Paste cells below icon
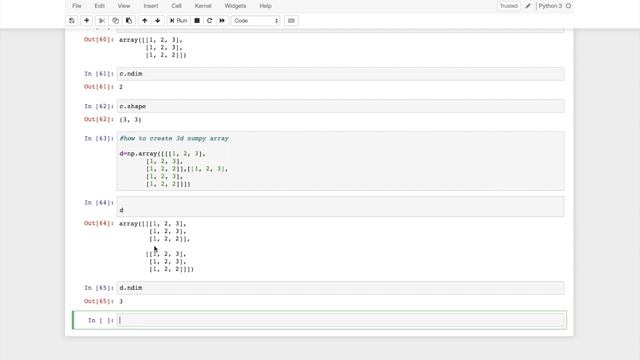Screen dimensions: 640x360 tap(129, 20)
